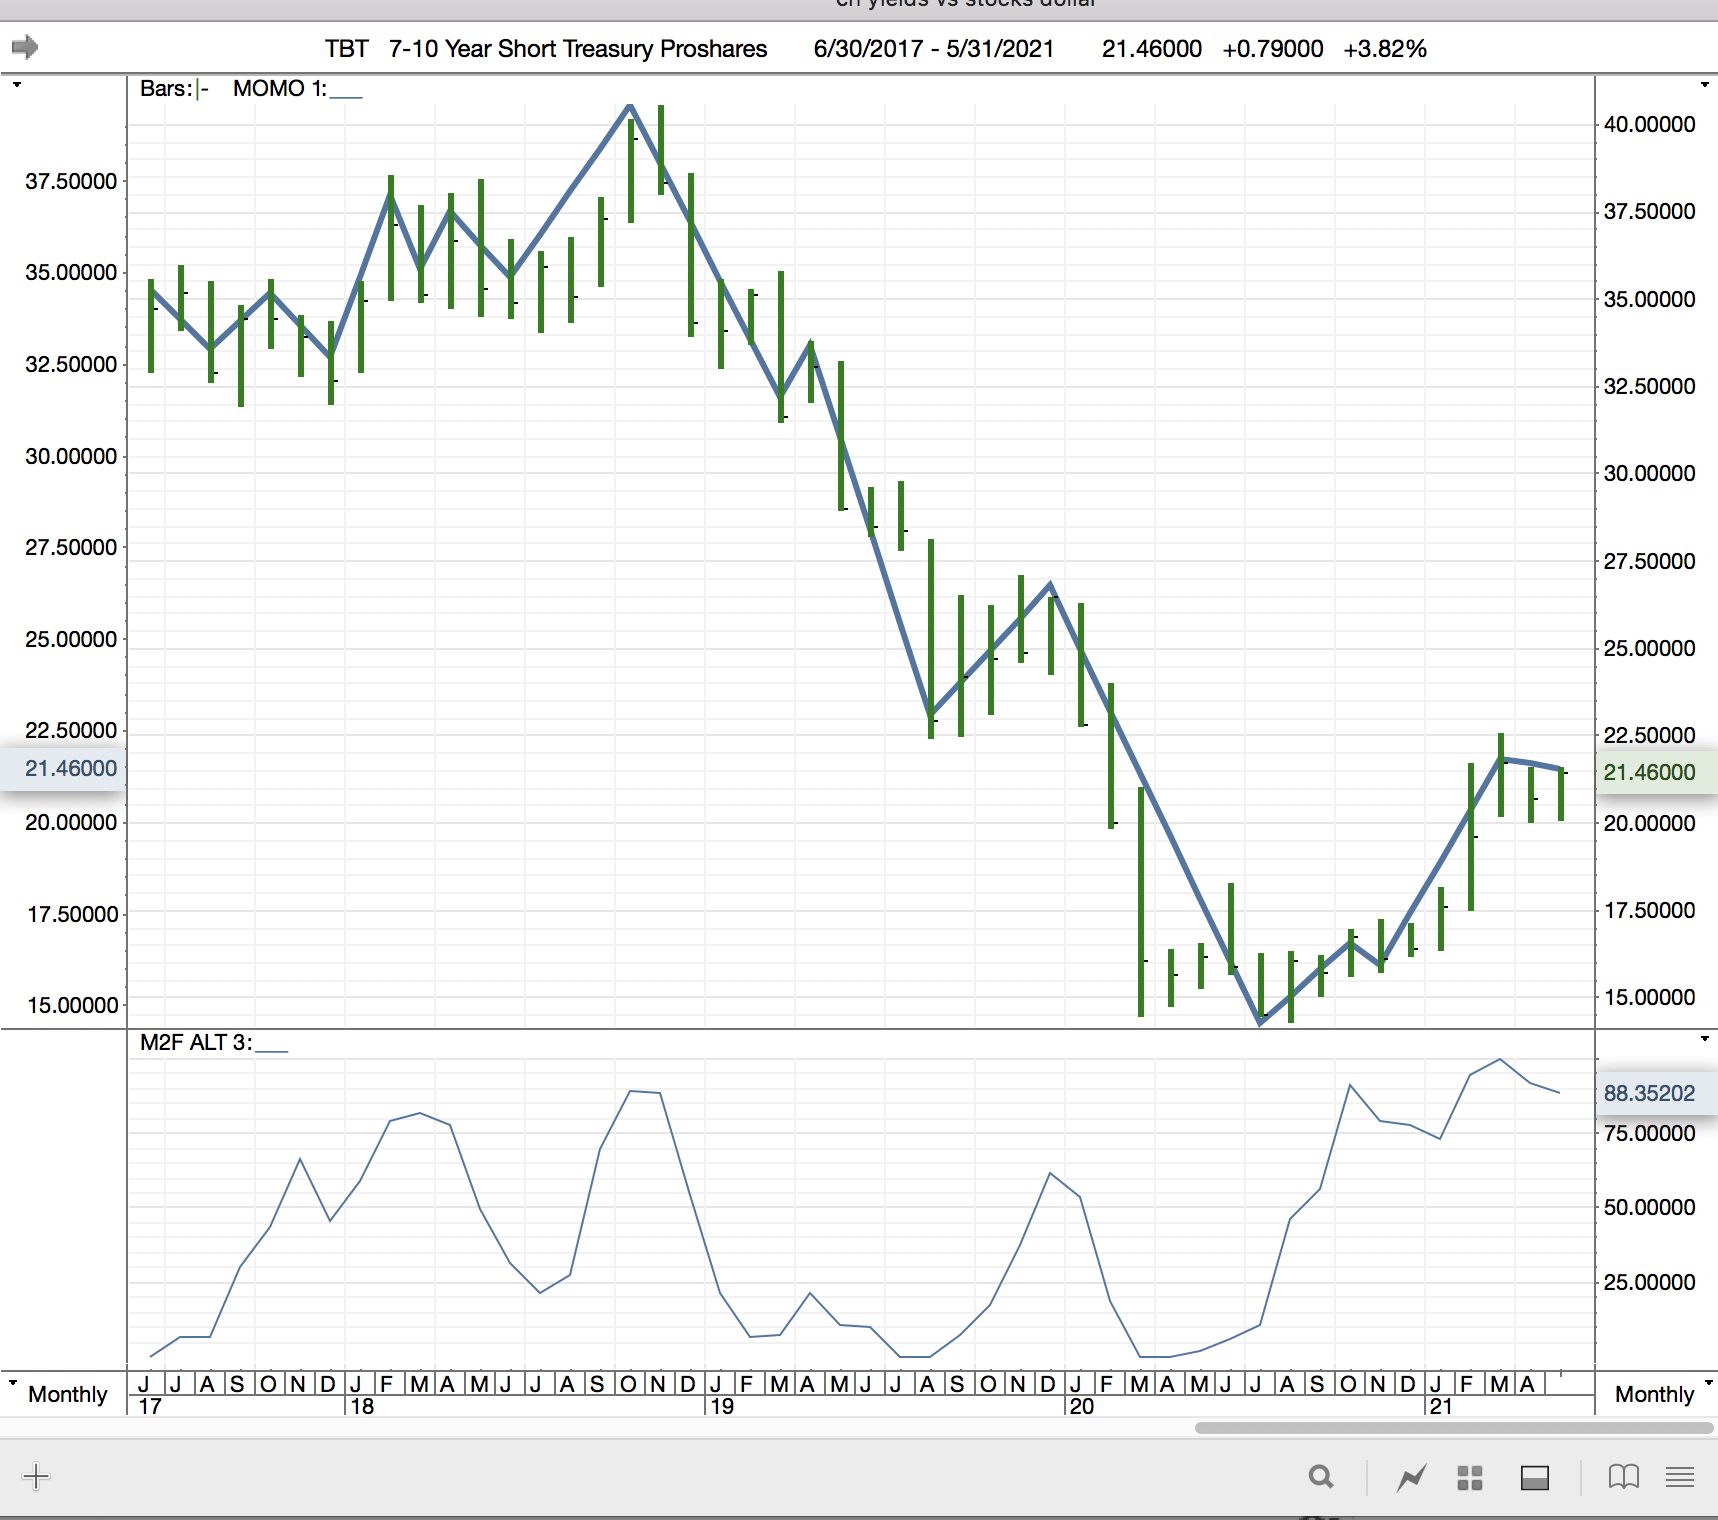Toggle the lower pane split-view icon
The height and width of the screenshot is (1520, 1718).
pos(1534,1477)
